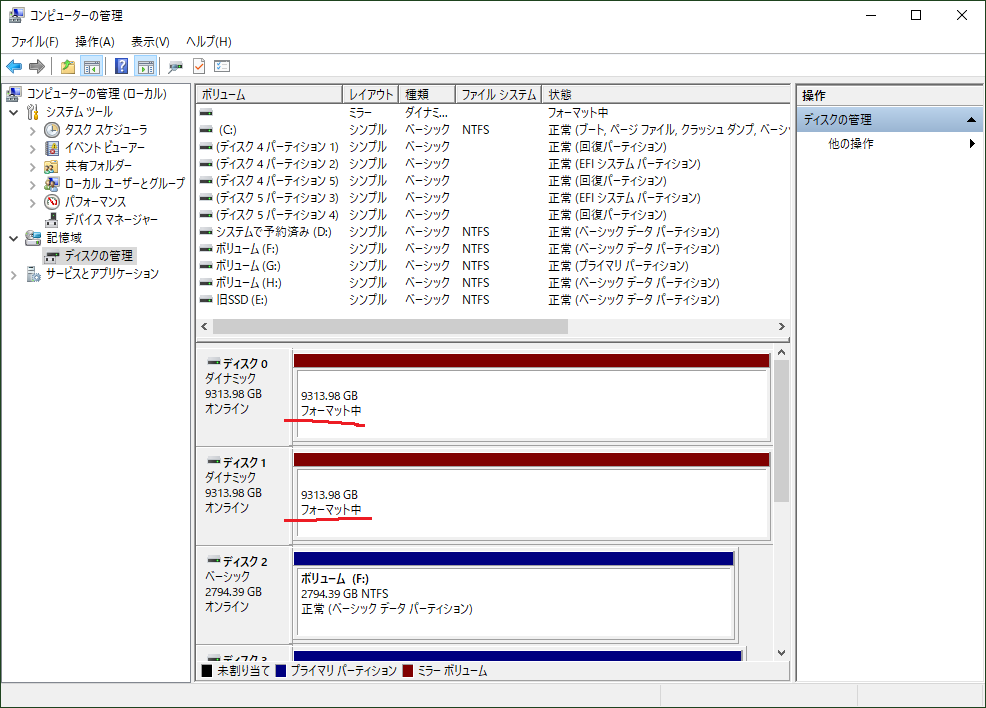Image resolution: width=986 pixels, height=708 pixels.
Task: Collapse the ディスクの管理 actions section
Action: click(x=971, y=119)
